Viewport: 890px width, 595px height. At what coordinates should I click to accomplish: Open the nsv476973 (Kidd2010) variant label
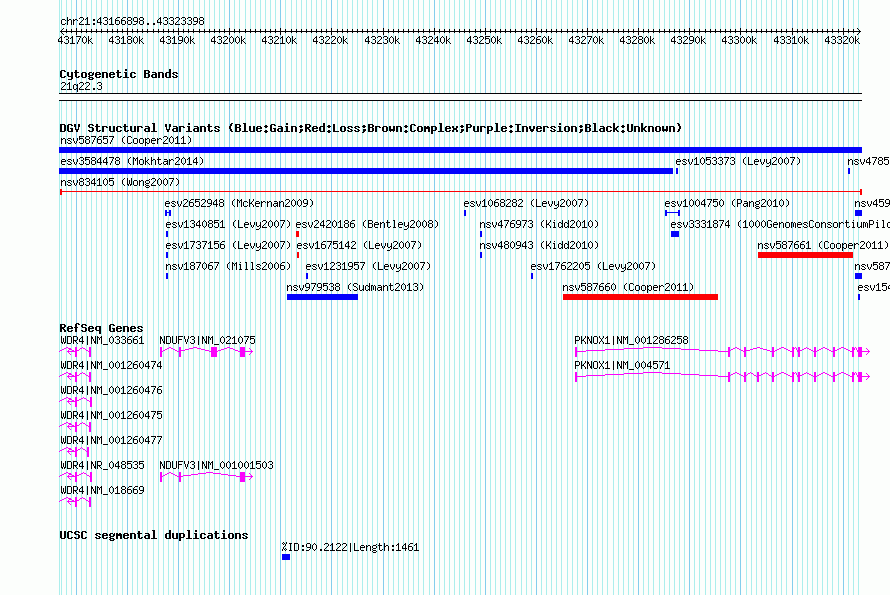pyautogui.click(x=539, y=224)
